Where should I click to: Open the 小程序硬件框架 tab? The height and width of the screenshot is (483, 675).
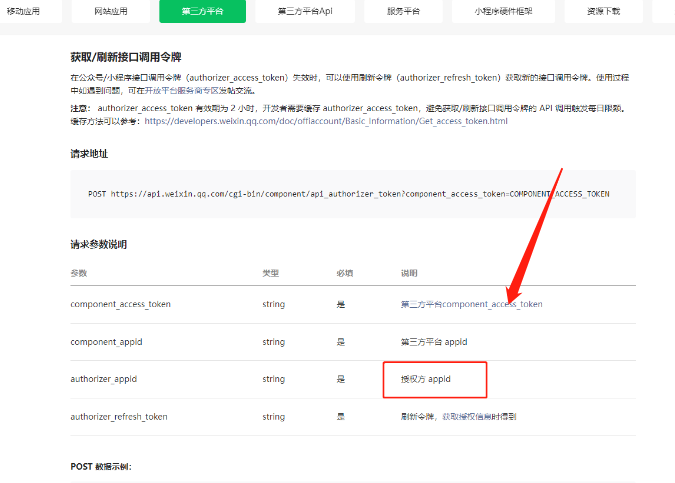point(503,11)
